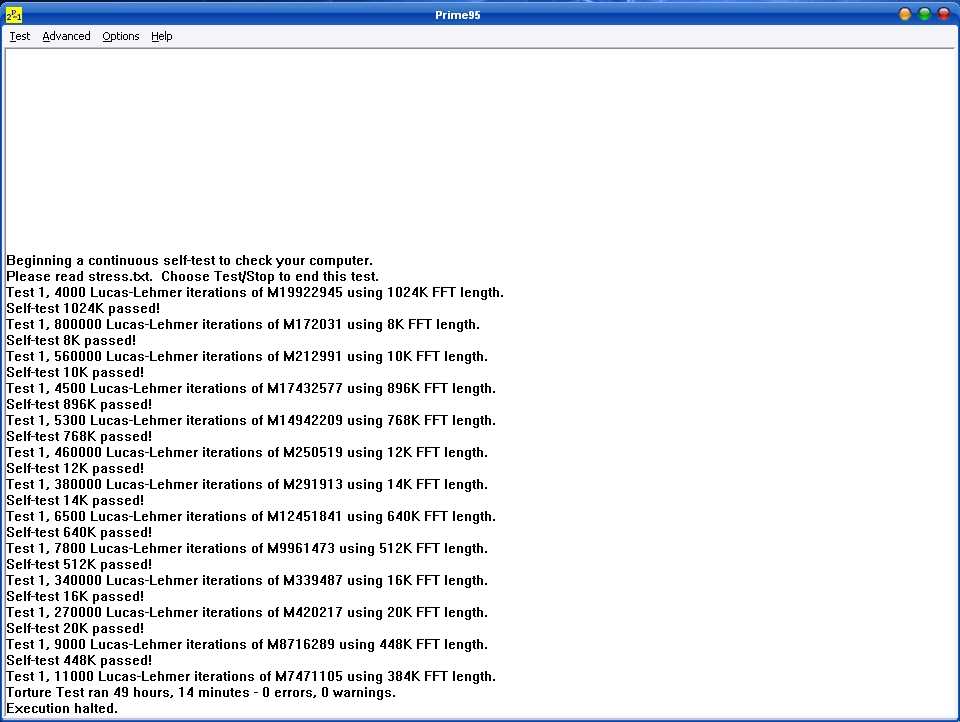Click the Prime95 title bar app icon
Image resolution: width=960 pixels, height=722 pixels.
point(13,14)
